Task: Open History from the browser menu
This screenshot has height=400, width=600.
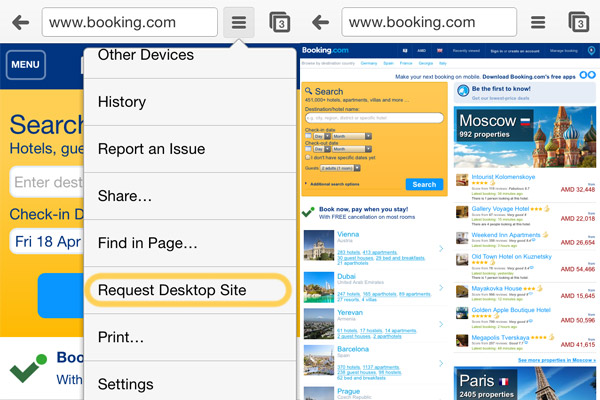Action: point(190,102)
